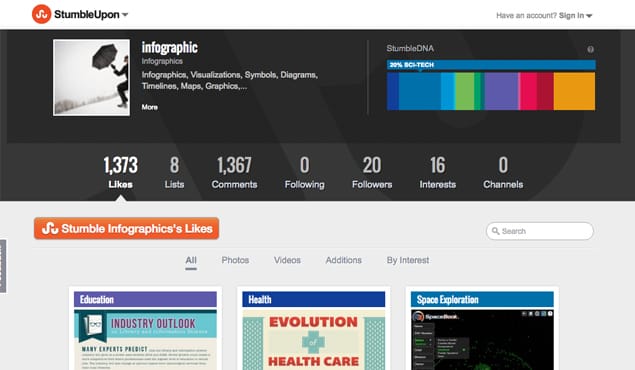Switch to By Interest filter
Image resolution: width=635 pixels, height=370 pixels.
tap(408, 260)
